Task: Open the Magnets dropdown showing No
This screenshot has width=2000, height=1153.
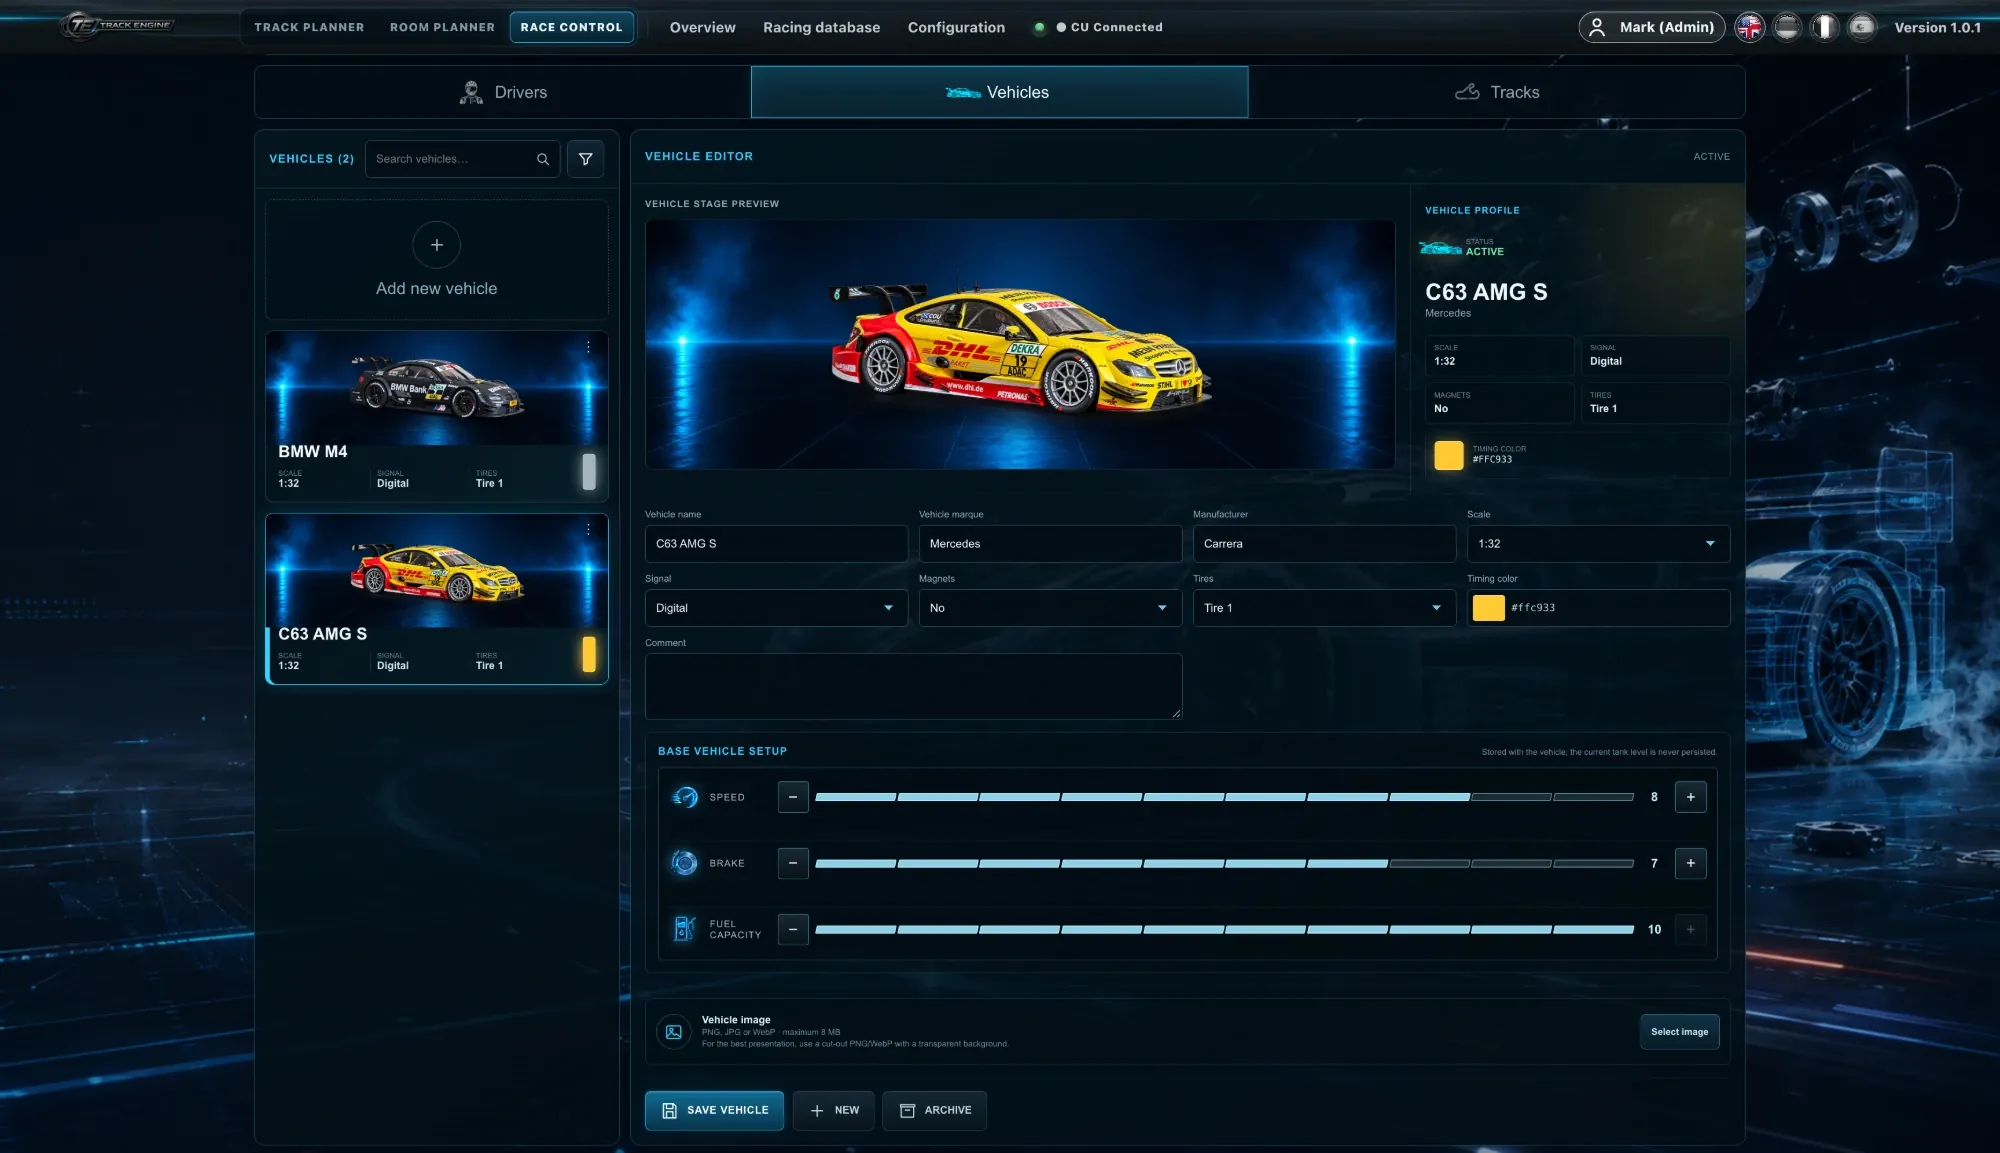Action: pyautogui.click(x=1050, y=608)
